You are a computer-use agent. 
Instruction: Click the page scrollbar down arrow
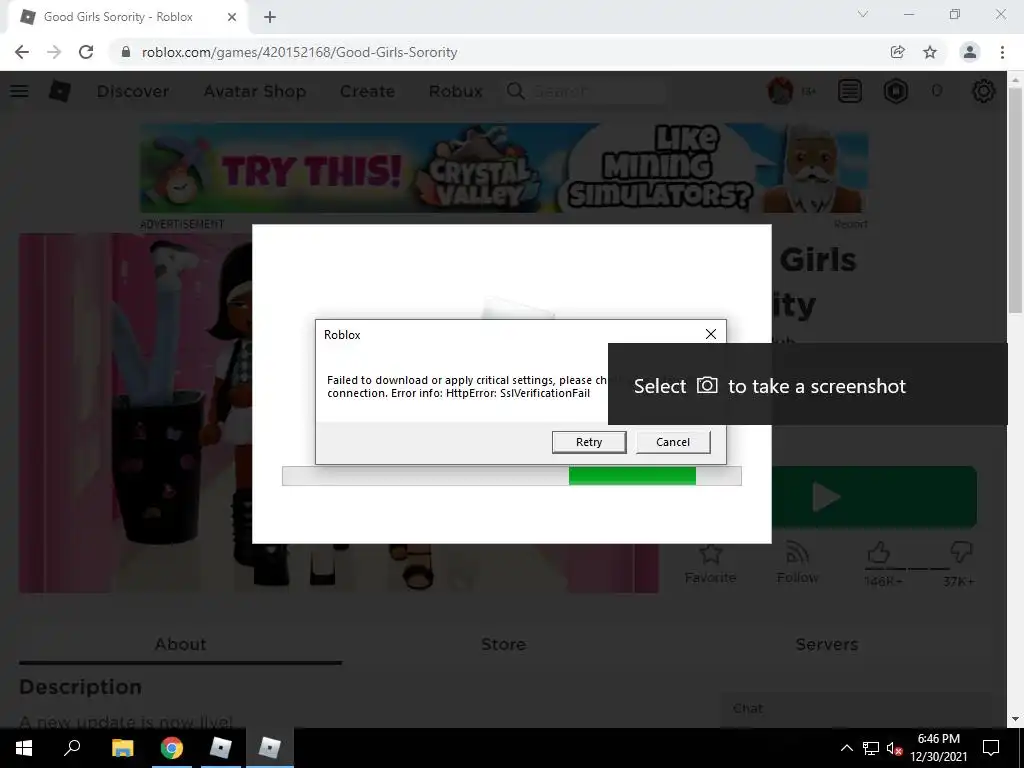[x=1015, y=719]
